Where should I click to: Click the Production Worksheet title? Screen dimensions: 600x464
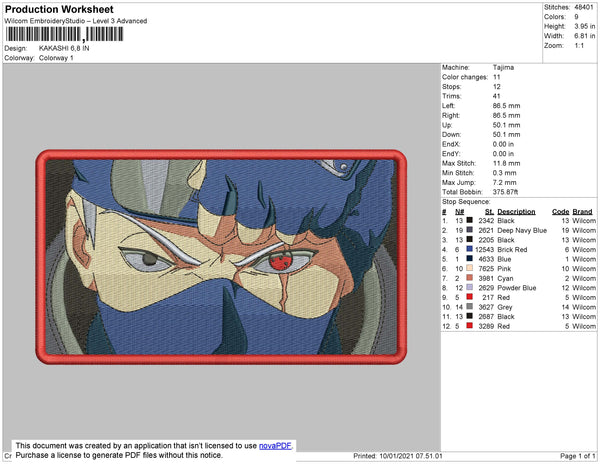59,9
